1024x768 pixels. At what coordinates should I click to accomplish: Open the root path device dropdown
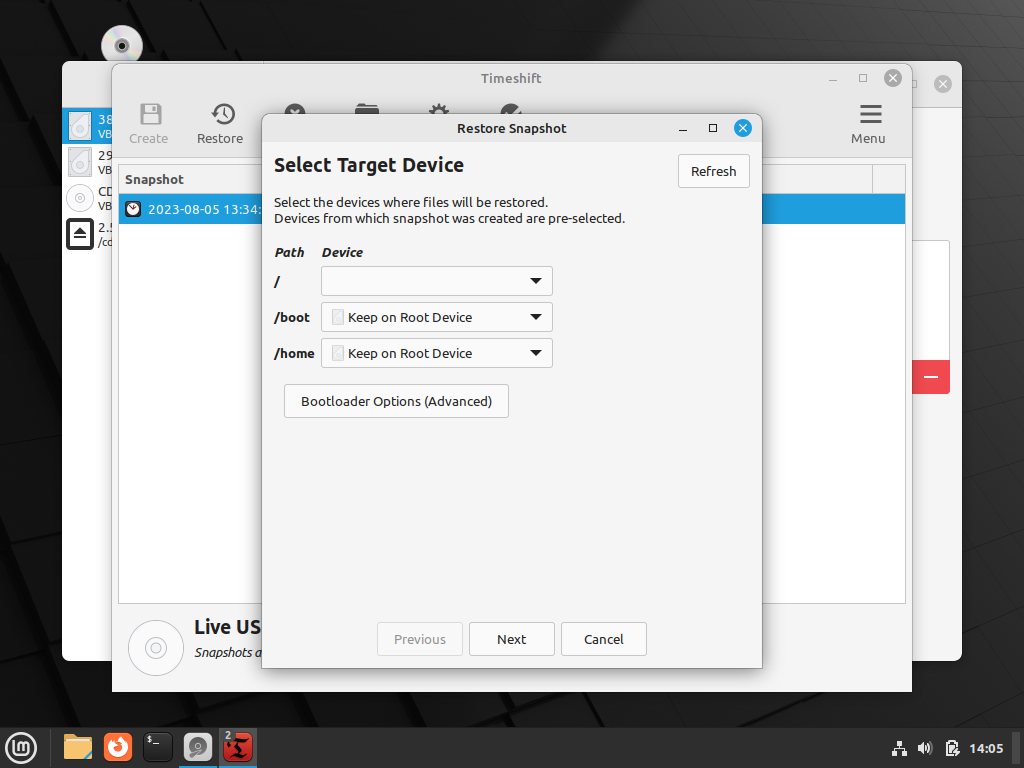coord(436,281)
